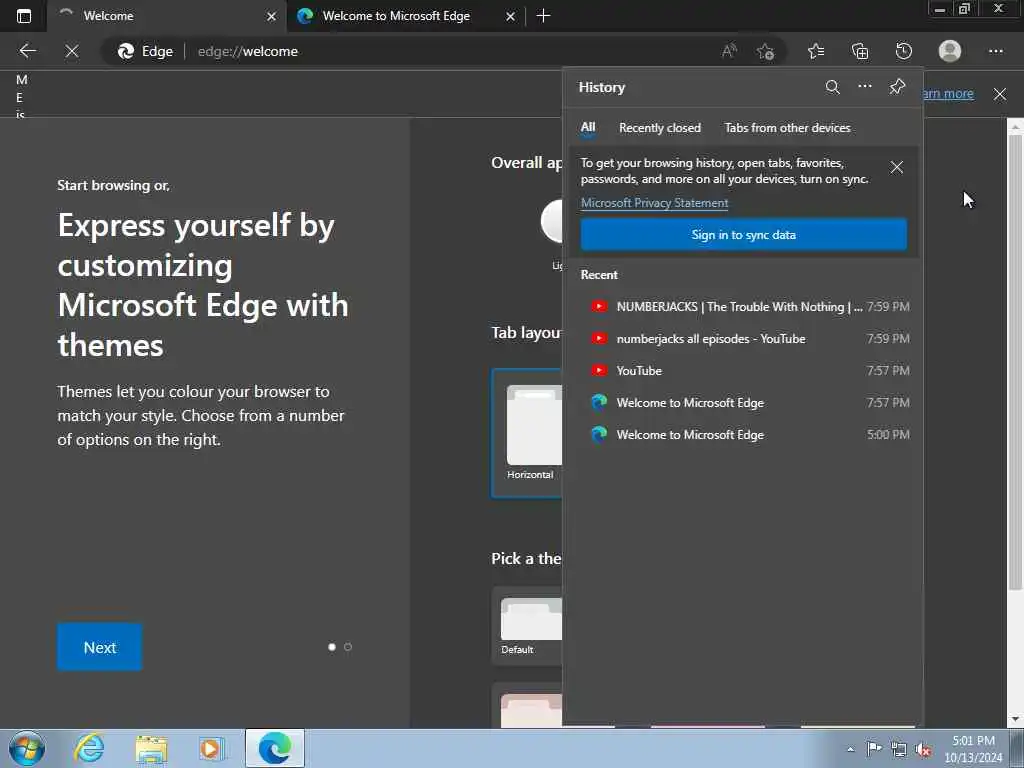Choose the Default theme
1024x768 pixels.
pyautogui.click(x=528, y=626)
